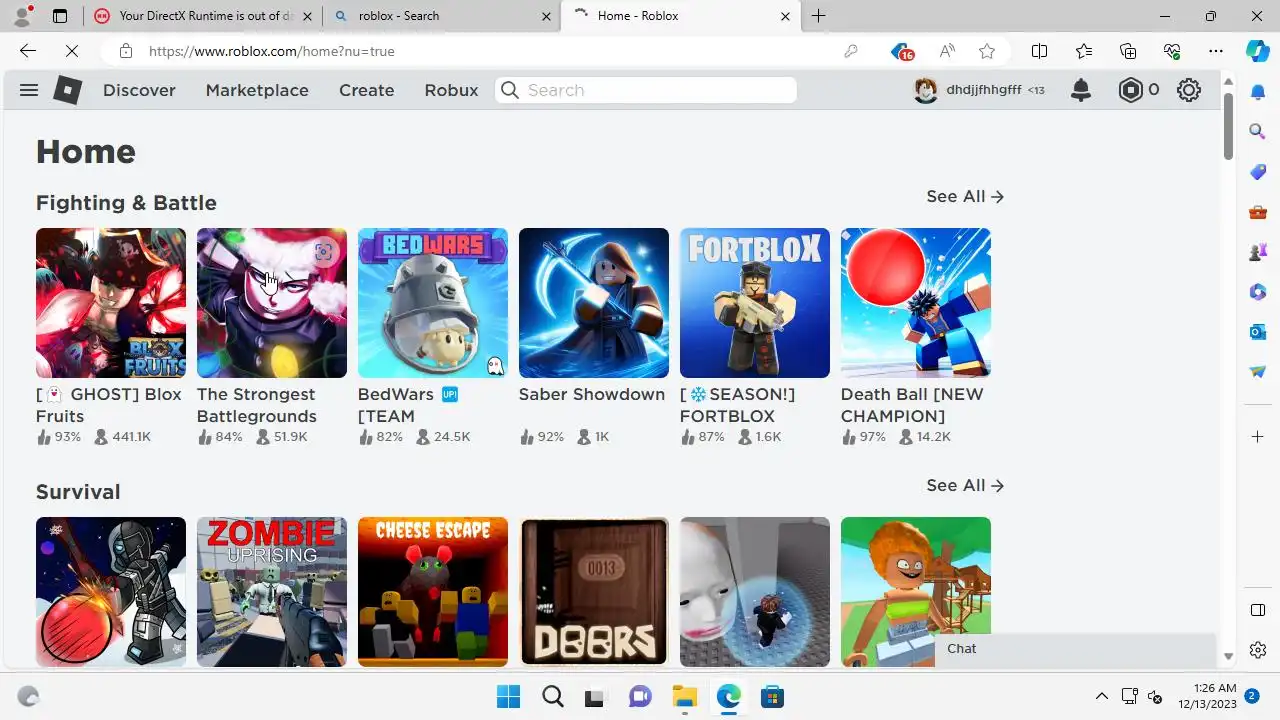Open the DOORS game thumbnail
This screenshot has height=720, width=1280.
point(594,591)
